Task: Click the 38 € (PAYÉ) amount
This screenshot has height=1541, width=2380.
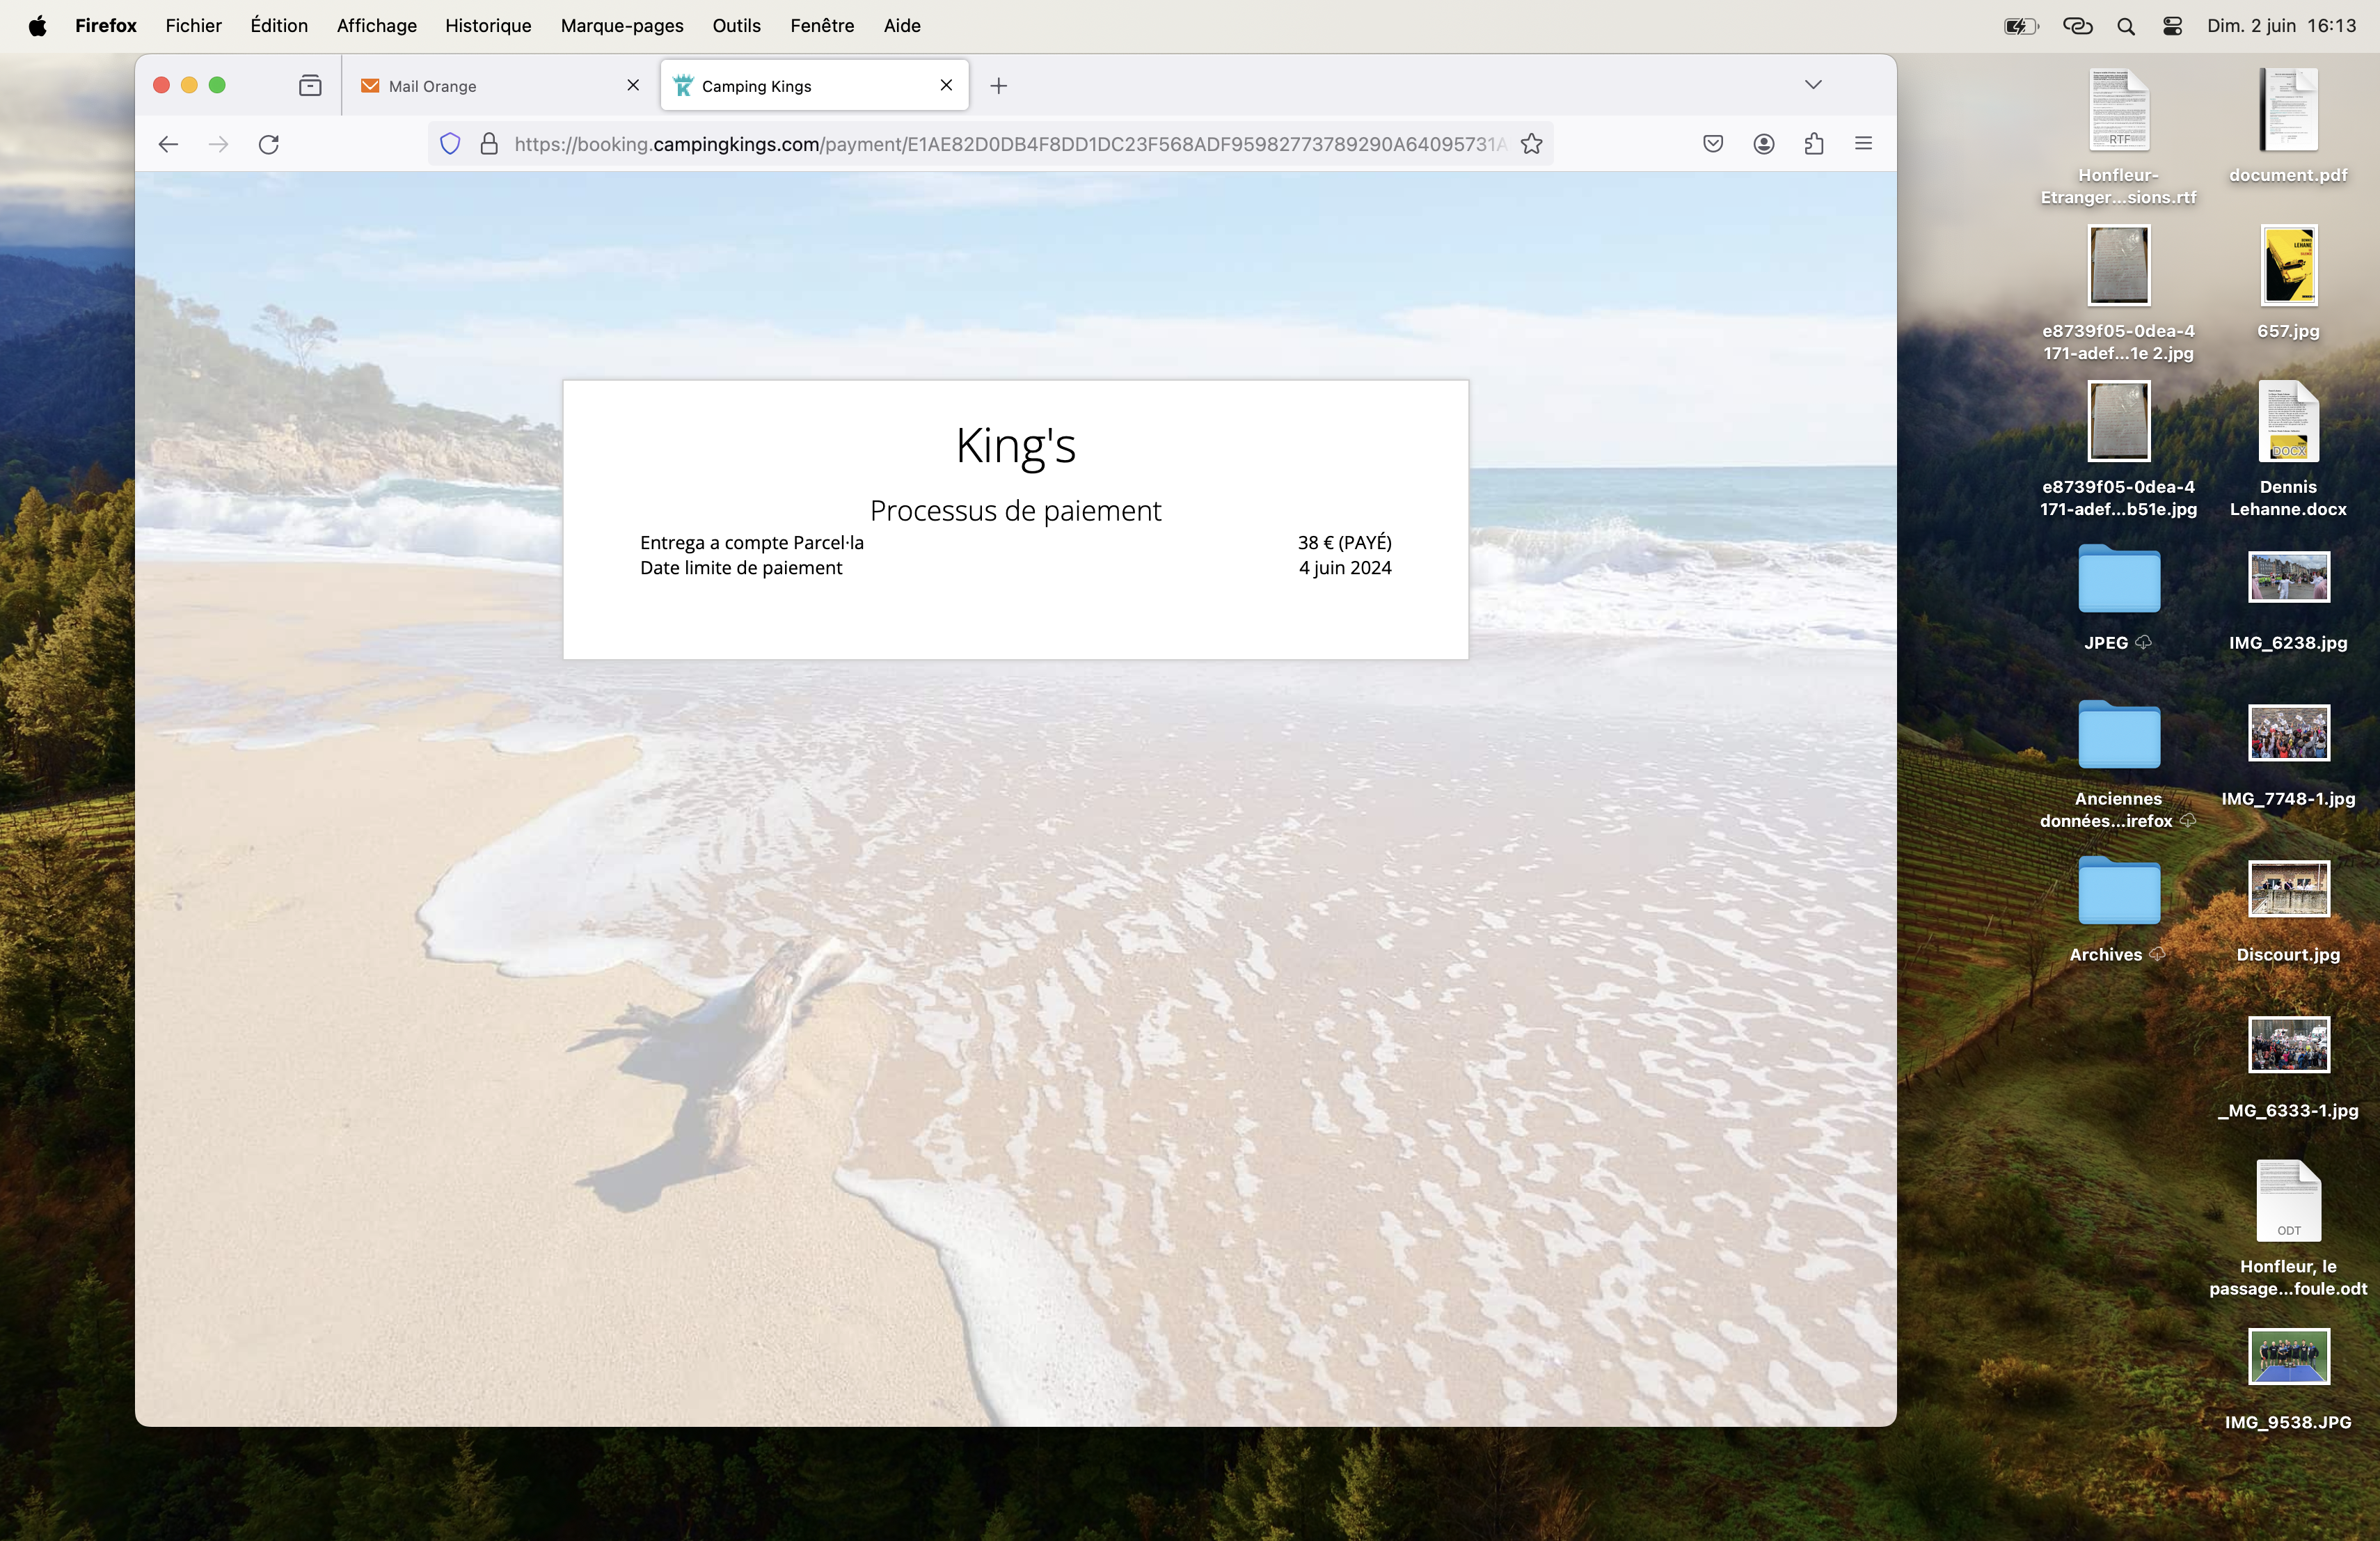Action: pos(1344,542)
